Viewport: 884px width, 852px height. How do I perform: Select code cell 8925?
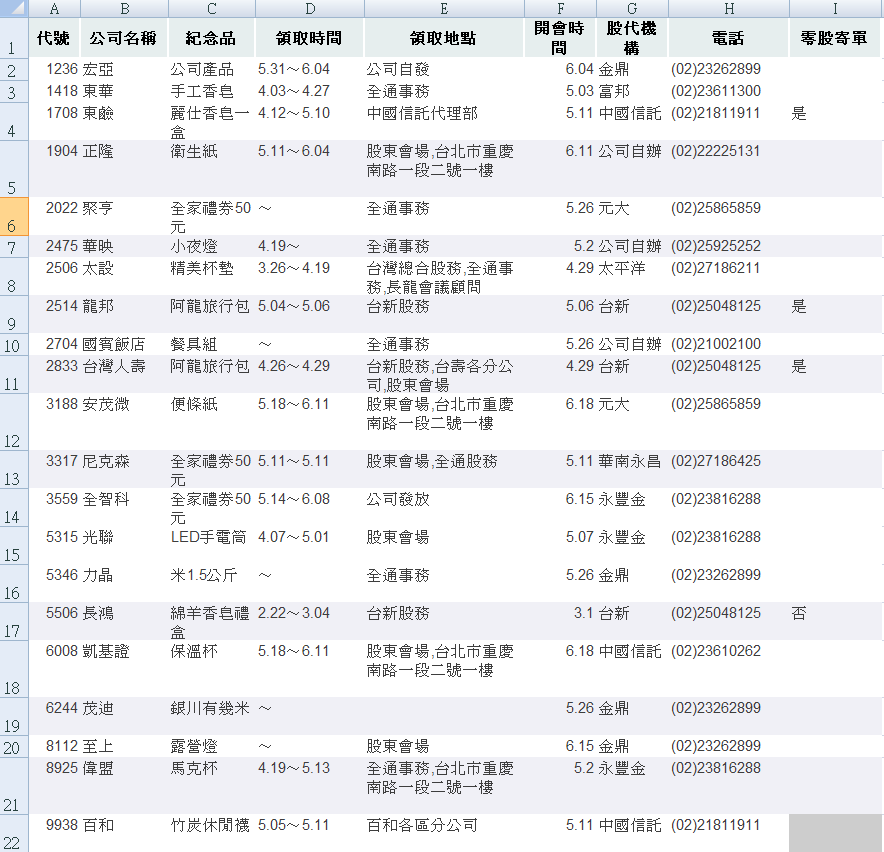click(x=55, y=785)
